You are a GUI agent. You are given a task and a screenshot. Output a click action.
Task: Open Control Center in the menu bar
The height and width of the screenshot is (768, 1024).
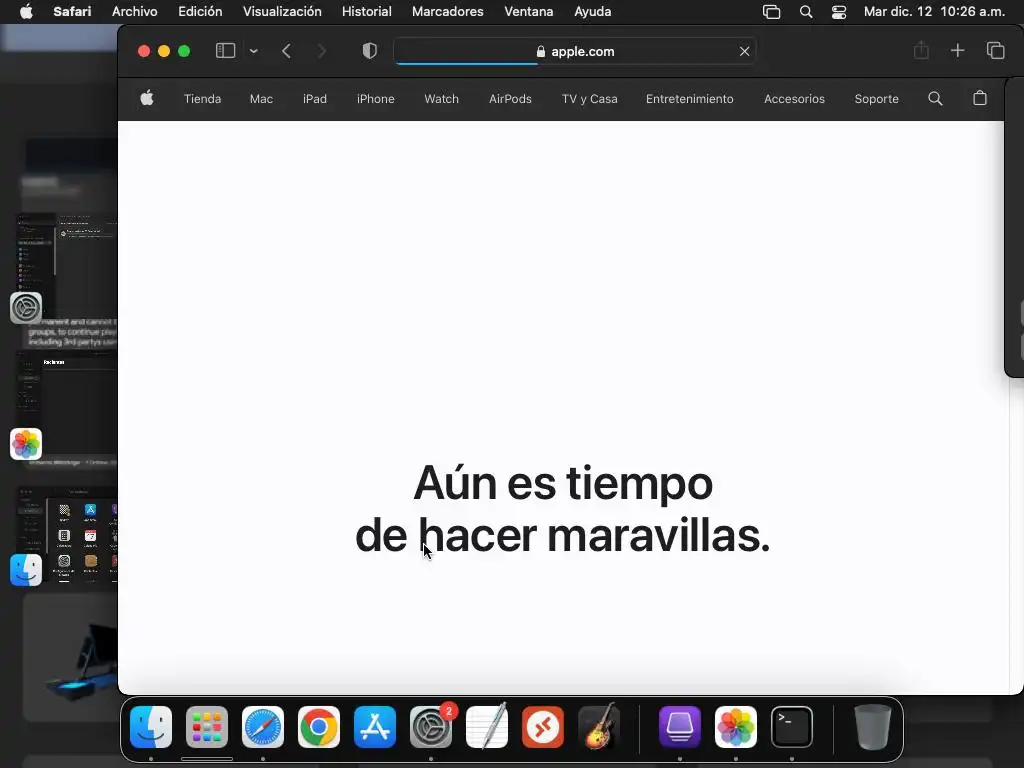[839, 12]
